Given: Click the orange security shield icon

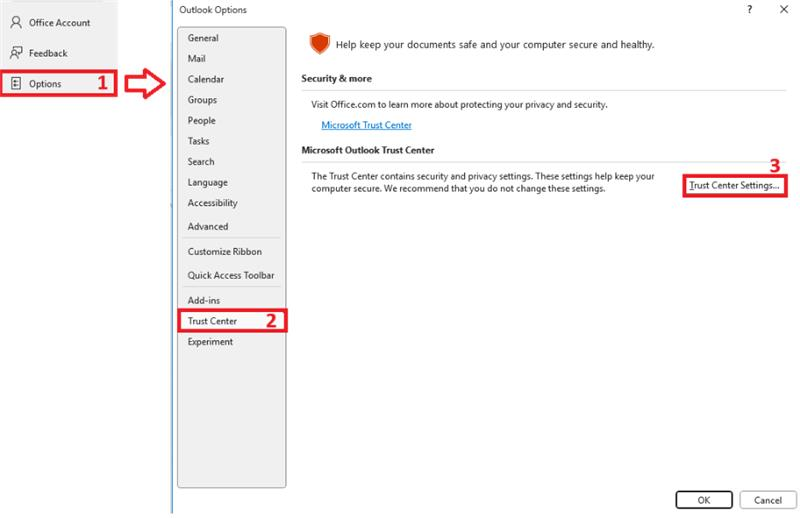Looking at the screenshot, I should pos(319,44).
